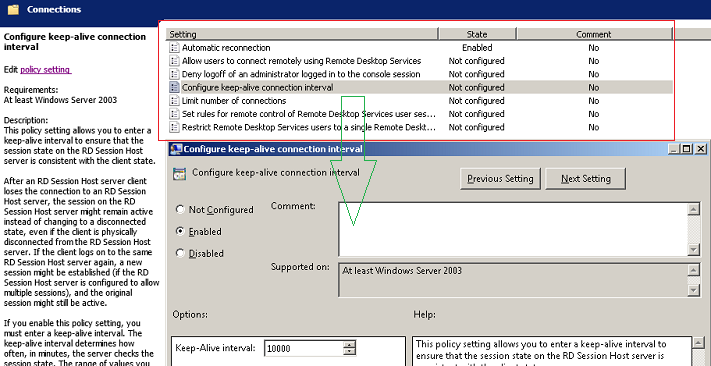Select the Disabled radio button
711x366 pixels.
tap(180, 253)
